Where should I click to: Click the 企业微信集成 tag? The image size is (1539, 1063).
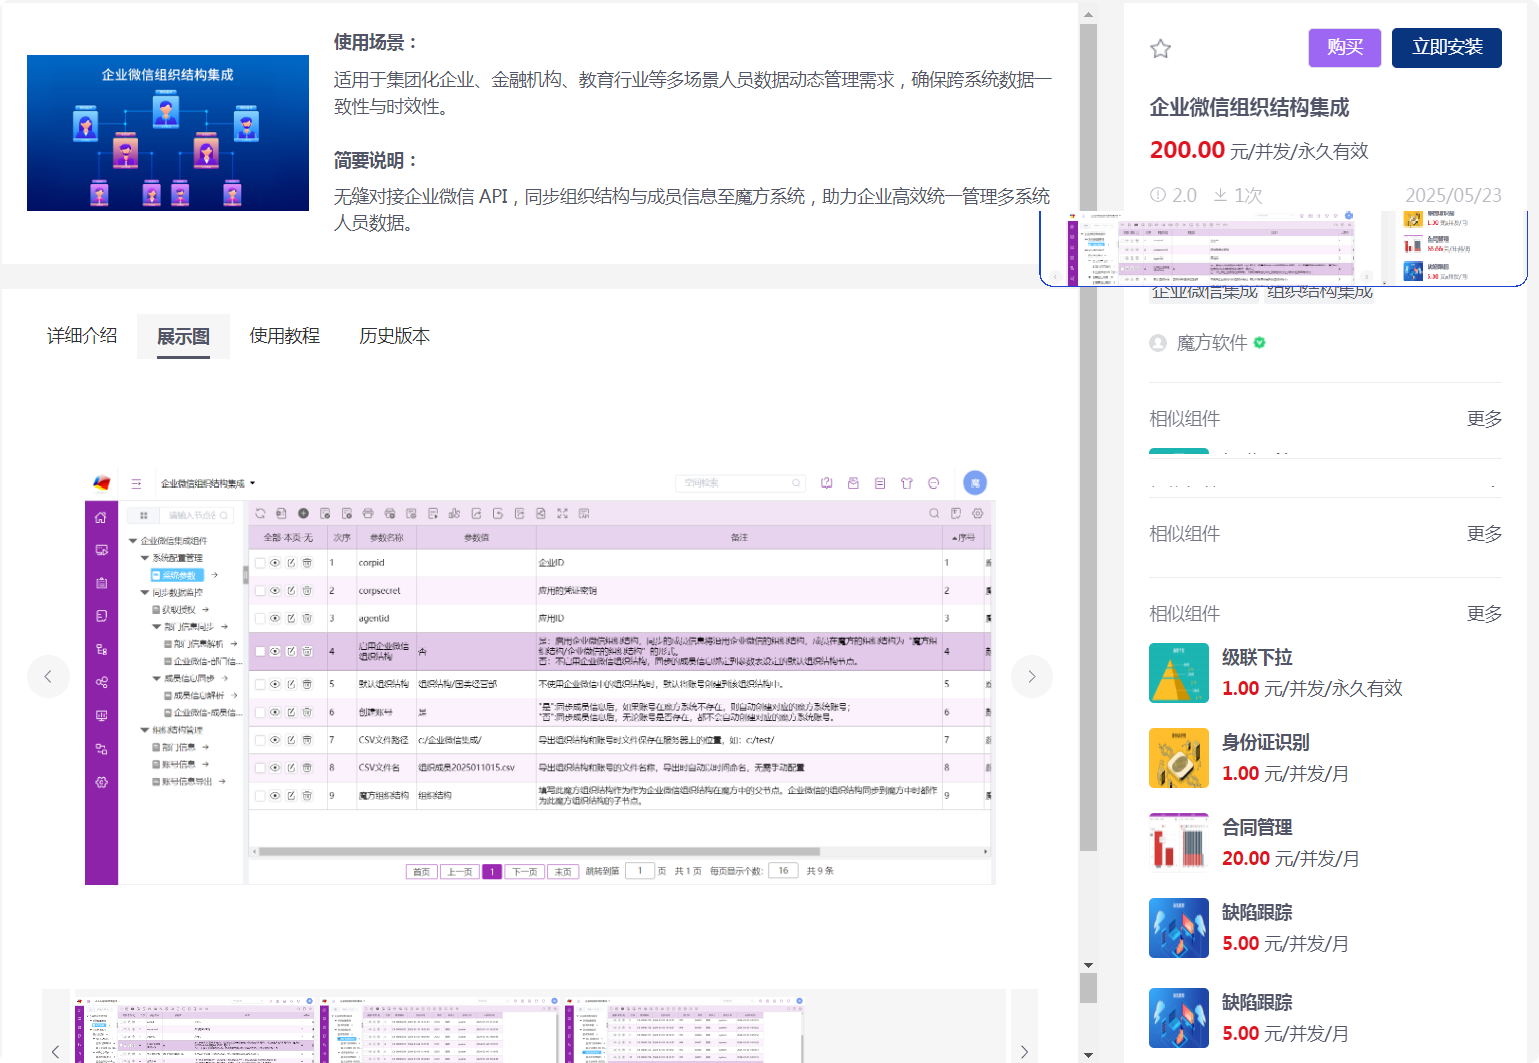tap(1204, 292)
